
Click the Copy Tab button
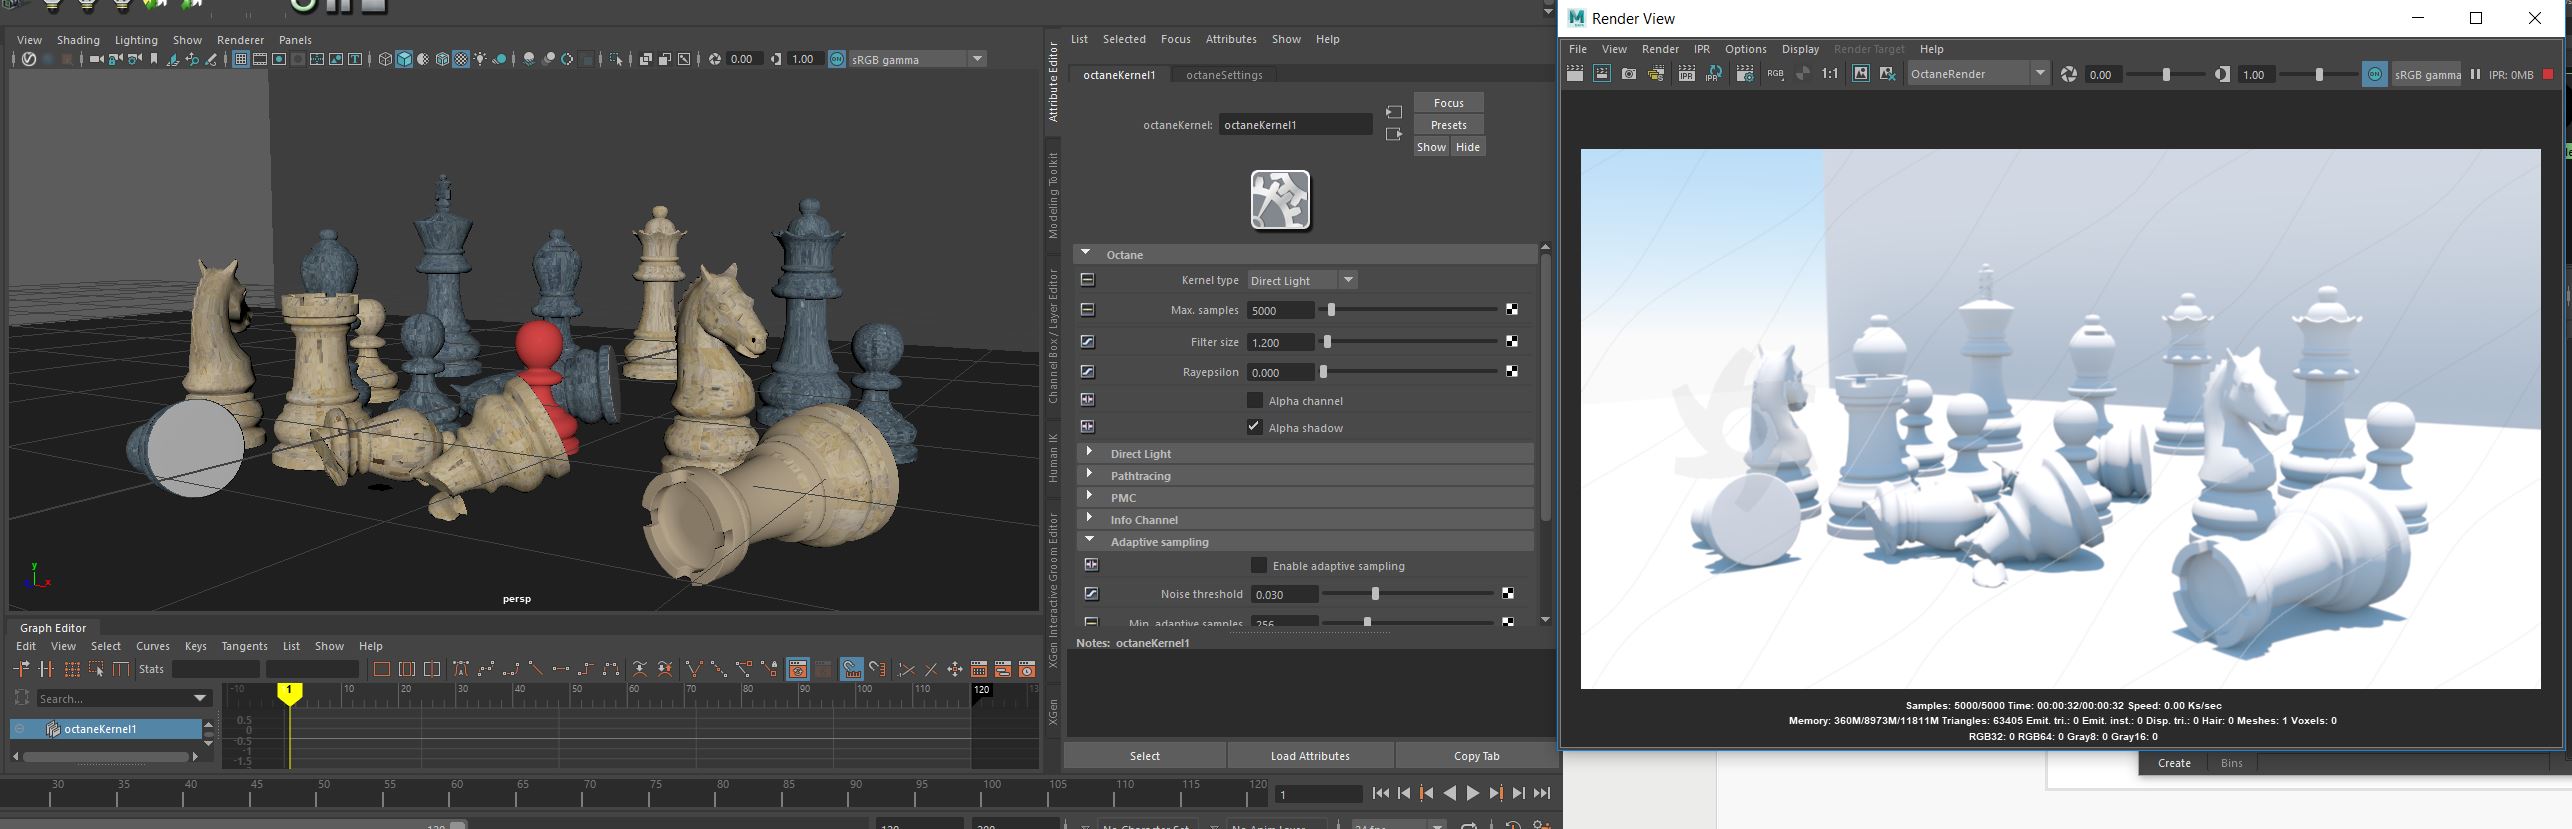pos(1476,756)
